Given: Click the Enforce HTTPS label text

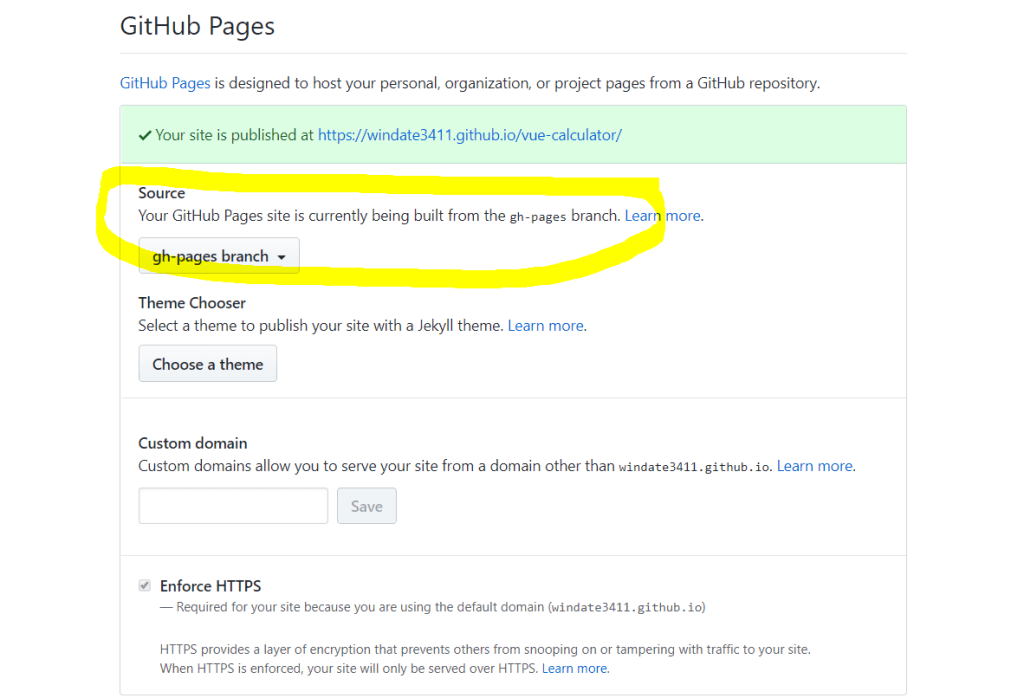Looking at the screenshot, I should pyautogui.click(x=210, y=586).
